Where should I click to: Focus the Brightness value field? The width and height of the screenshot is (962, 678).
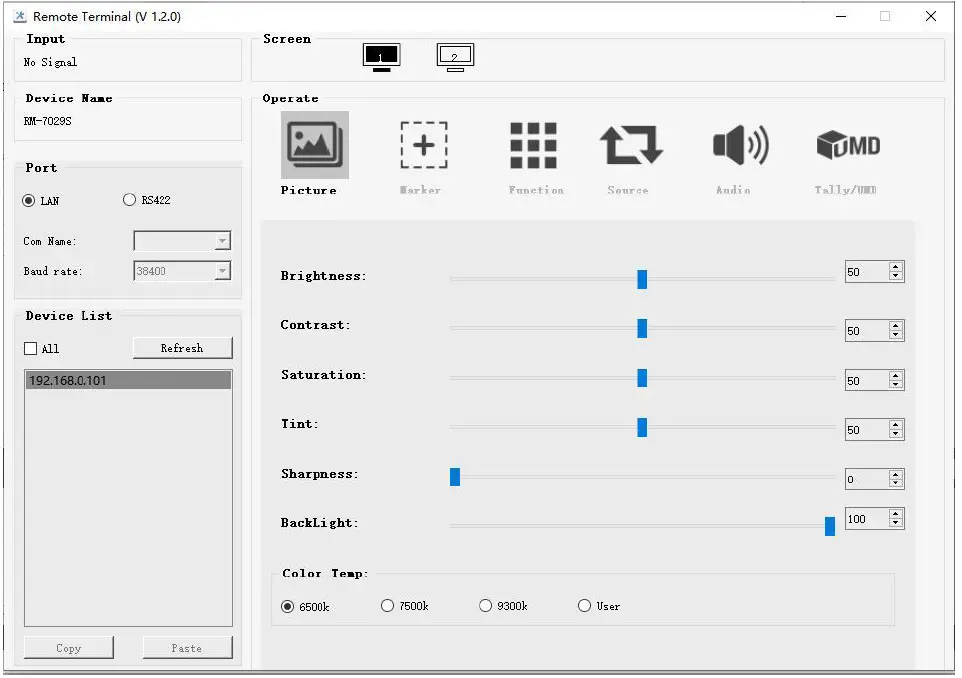(x=866, y=272)
